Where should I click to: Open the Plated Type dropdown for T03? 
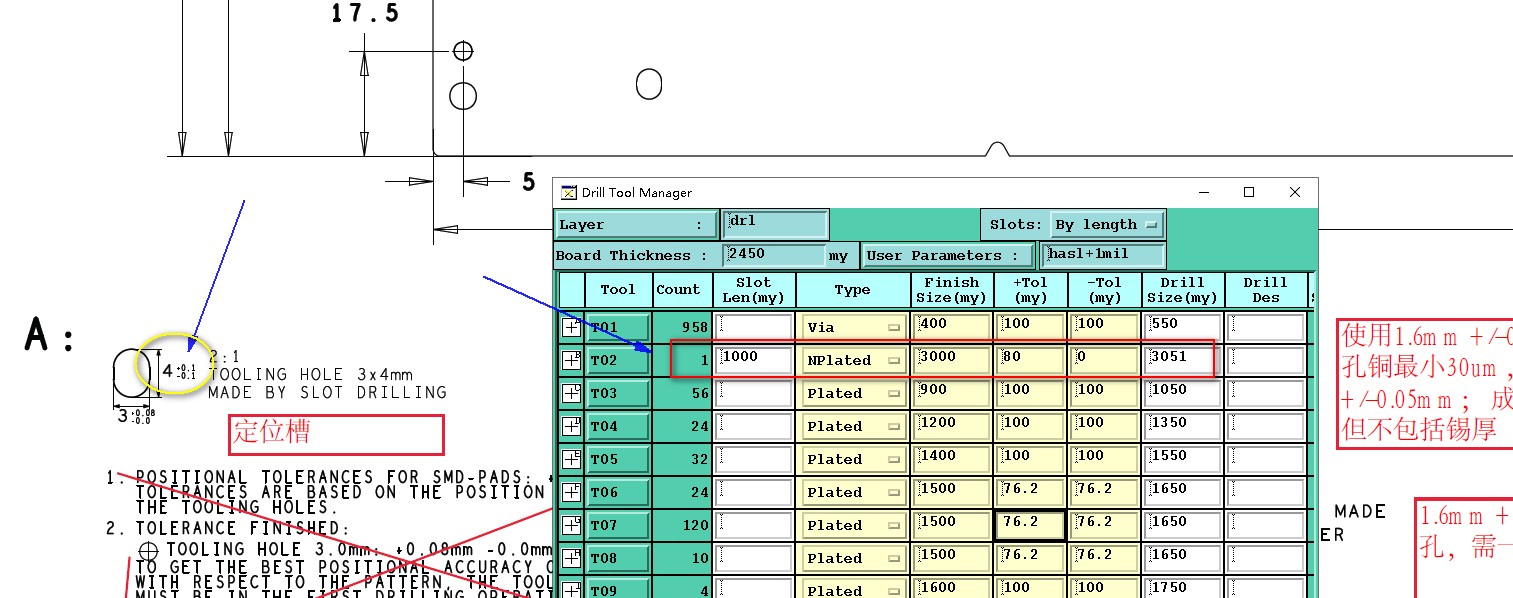[x=854, y=393]
